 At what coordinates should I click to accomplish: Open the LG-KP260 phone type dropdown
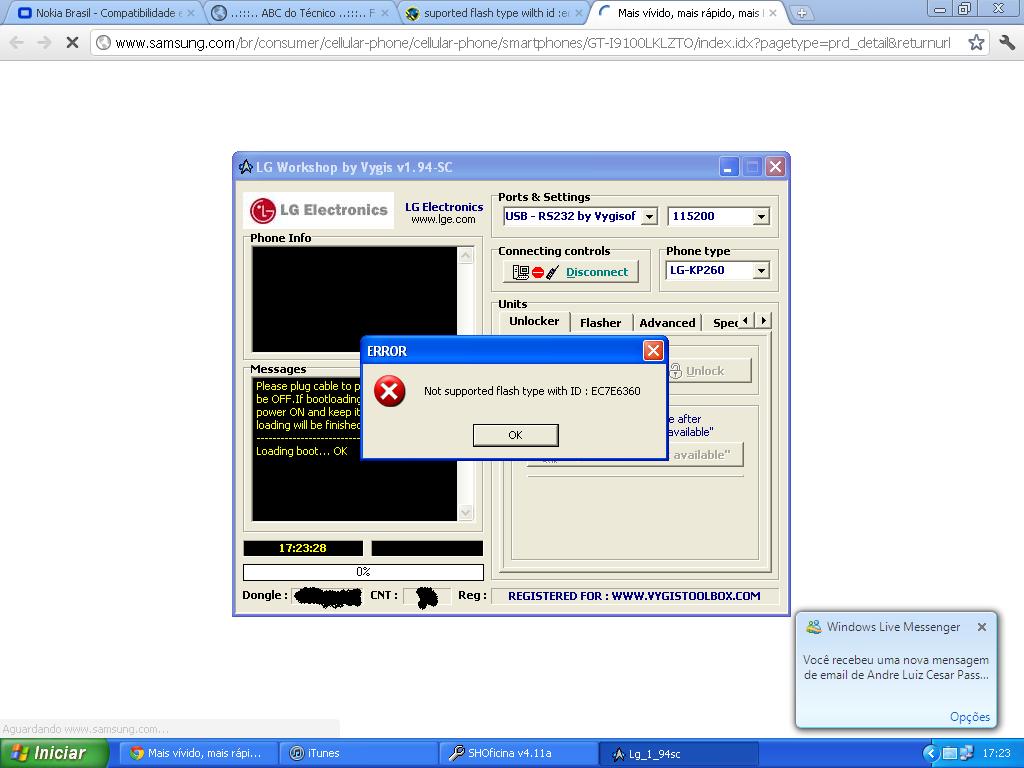(761, 270)
